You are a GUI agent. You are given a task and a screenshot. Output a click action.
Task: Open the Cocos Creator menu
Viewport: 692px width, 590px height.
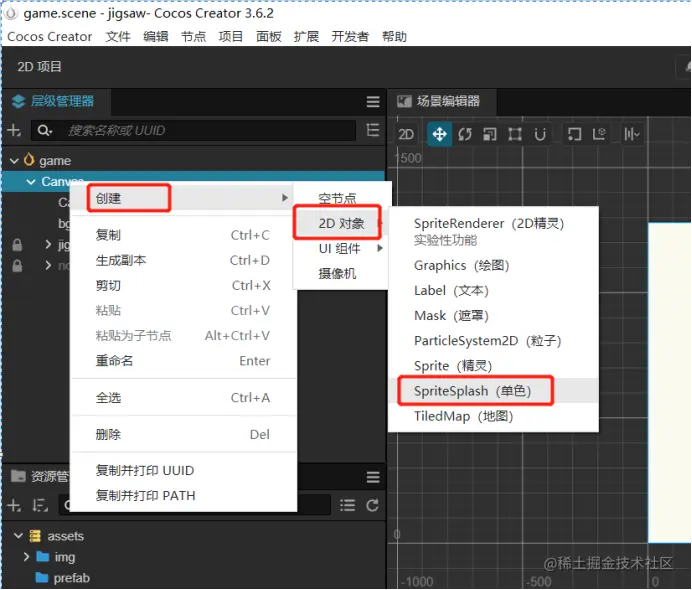[x=50, y=36]
